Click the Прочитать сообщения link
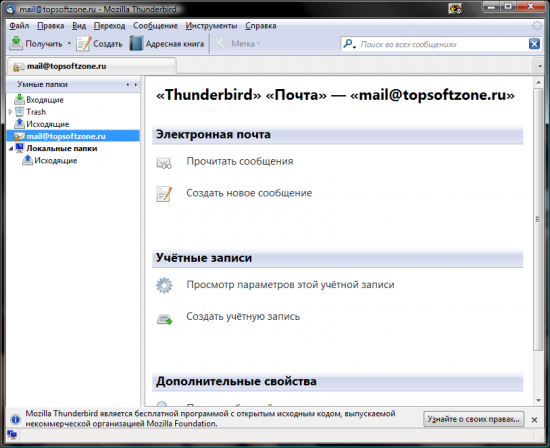The width and height of the screenshot is (550, 448). pyautogui.click(x=240, y=161)
